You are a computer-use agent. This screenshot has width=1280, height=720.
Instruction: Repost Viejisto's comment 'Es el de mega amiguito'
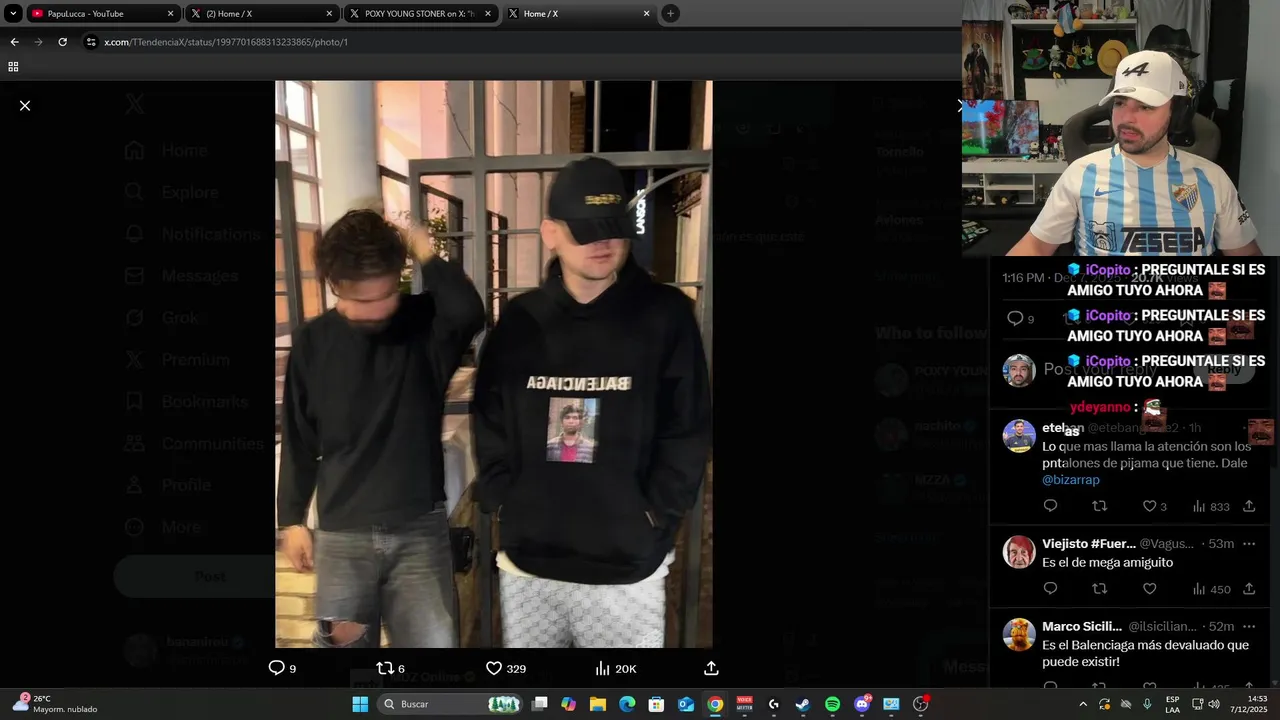click(x=1099, y=589)
